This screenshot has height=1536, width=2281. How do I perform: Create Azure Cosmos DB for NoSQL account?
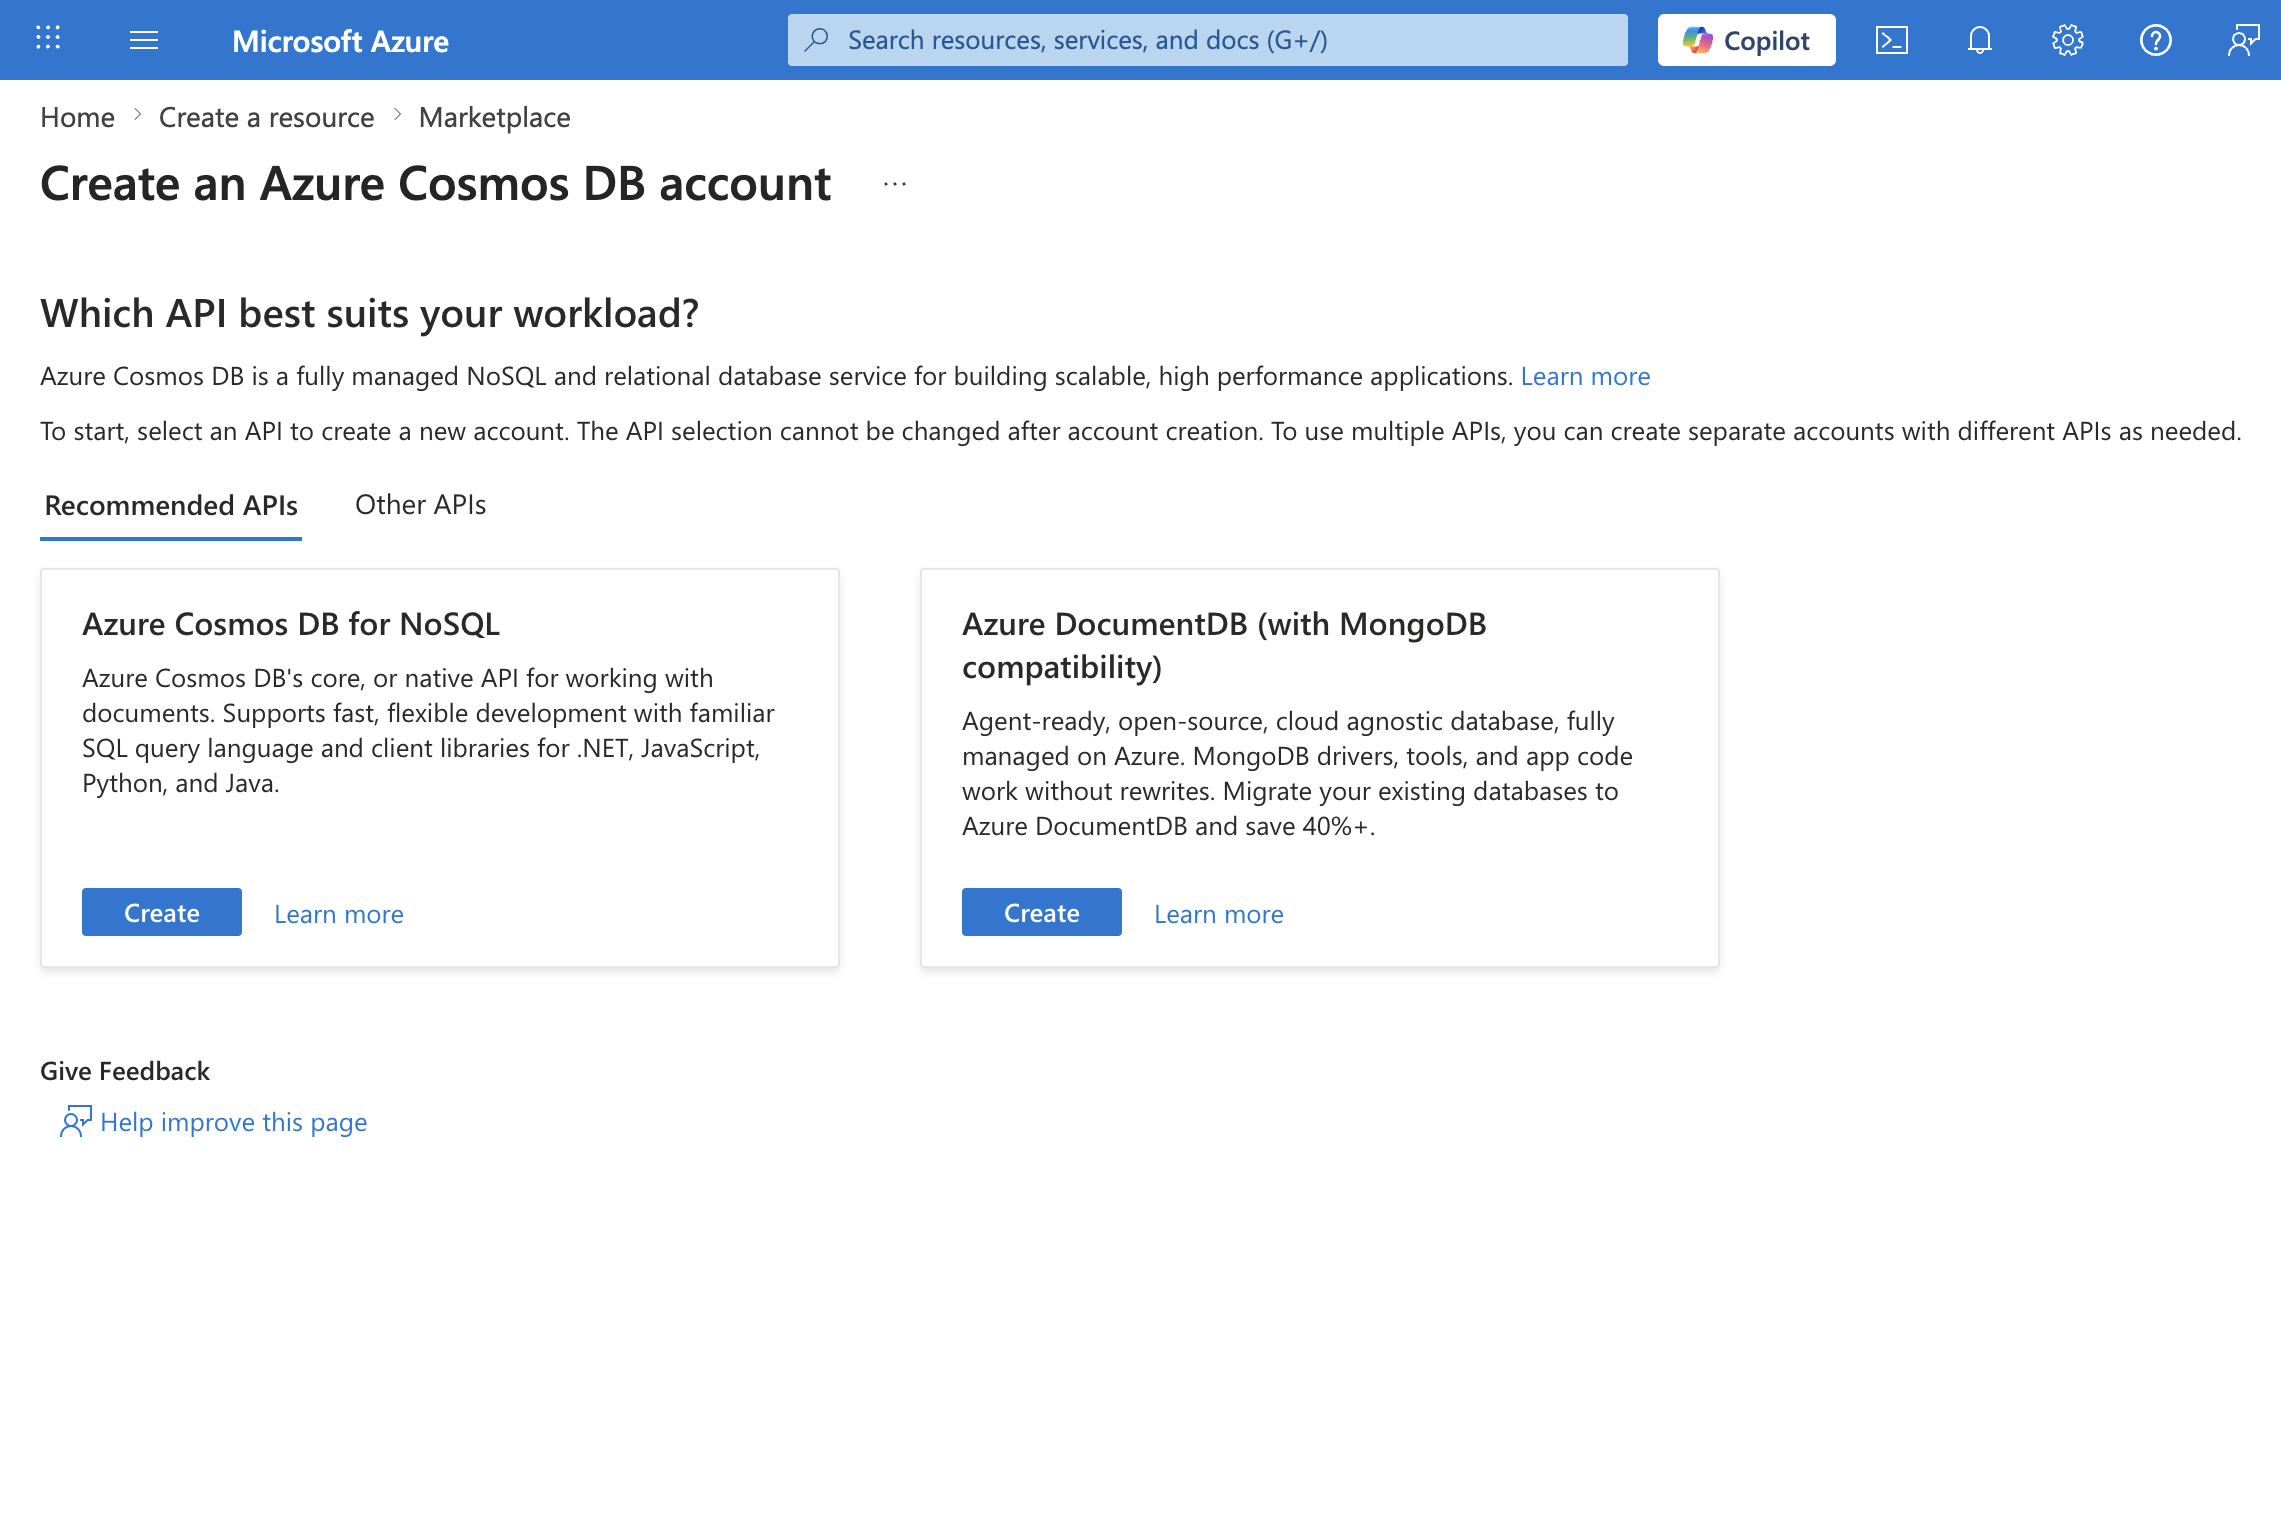(162, 912)
